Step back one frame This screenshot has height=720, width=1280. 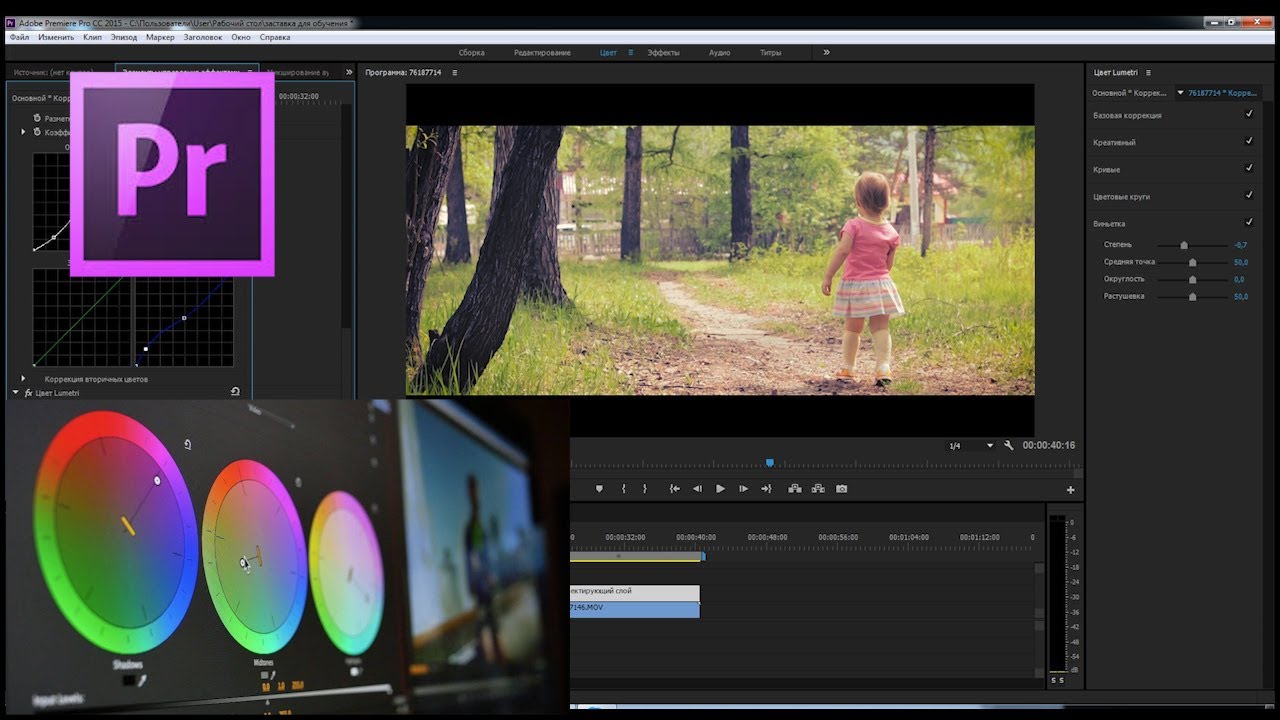click(x=697, y=489)
